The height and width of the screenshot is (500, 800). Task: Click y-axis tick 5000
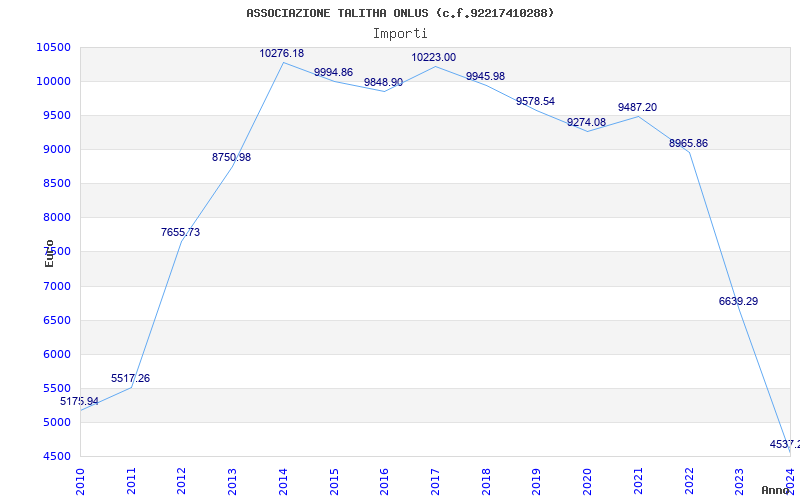point(56,422)
